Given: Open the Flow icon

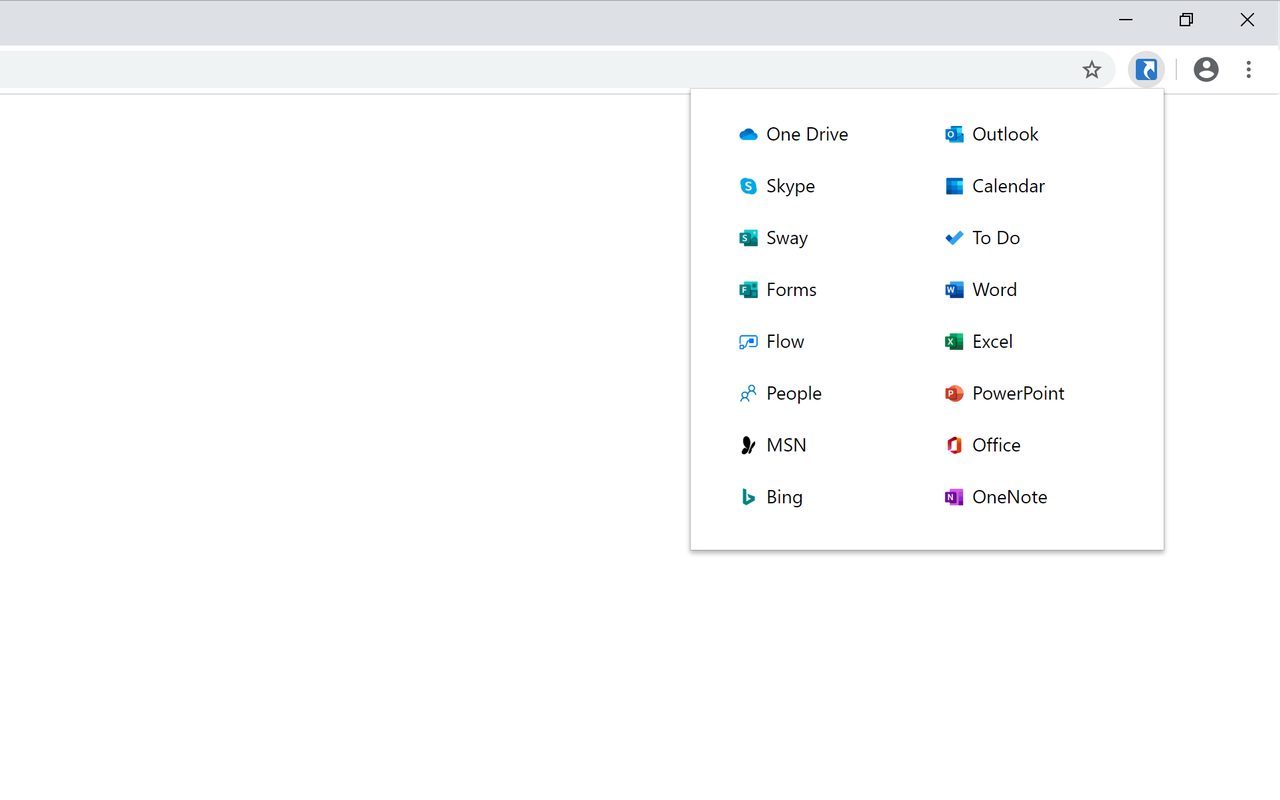Looking at the screenshot, I should [x=748, y=342].
